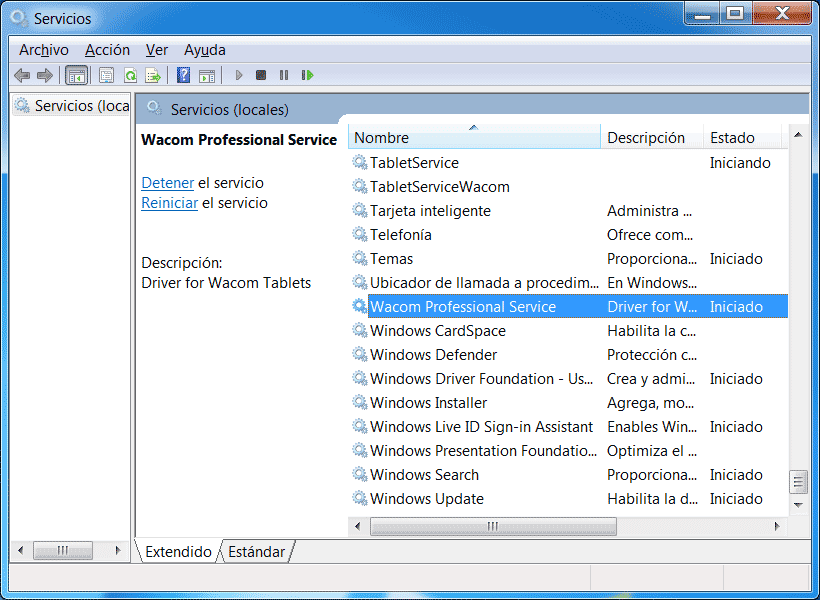Screen dimensions: 820x600
Task: Select the Windows Search service name
Action: [x=424, y=475]
